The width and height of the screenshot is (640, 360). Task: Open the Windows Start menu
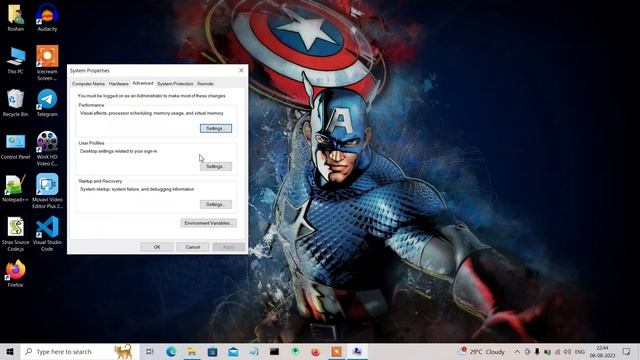10,351
